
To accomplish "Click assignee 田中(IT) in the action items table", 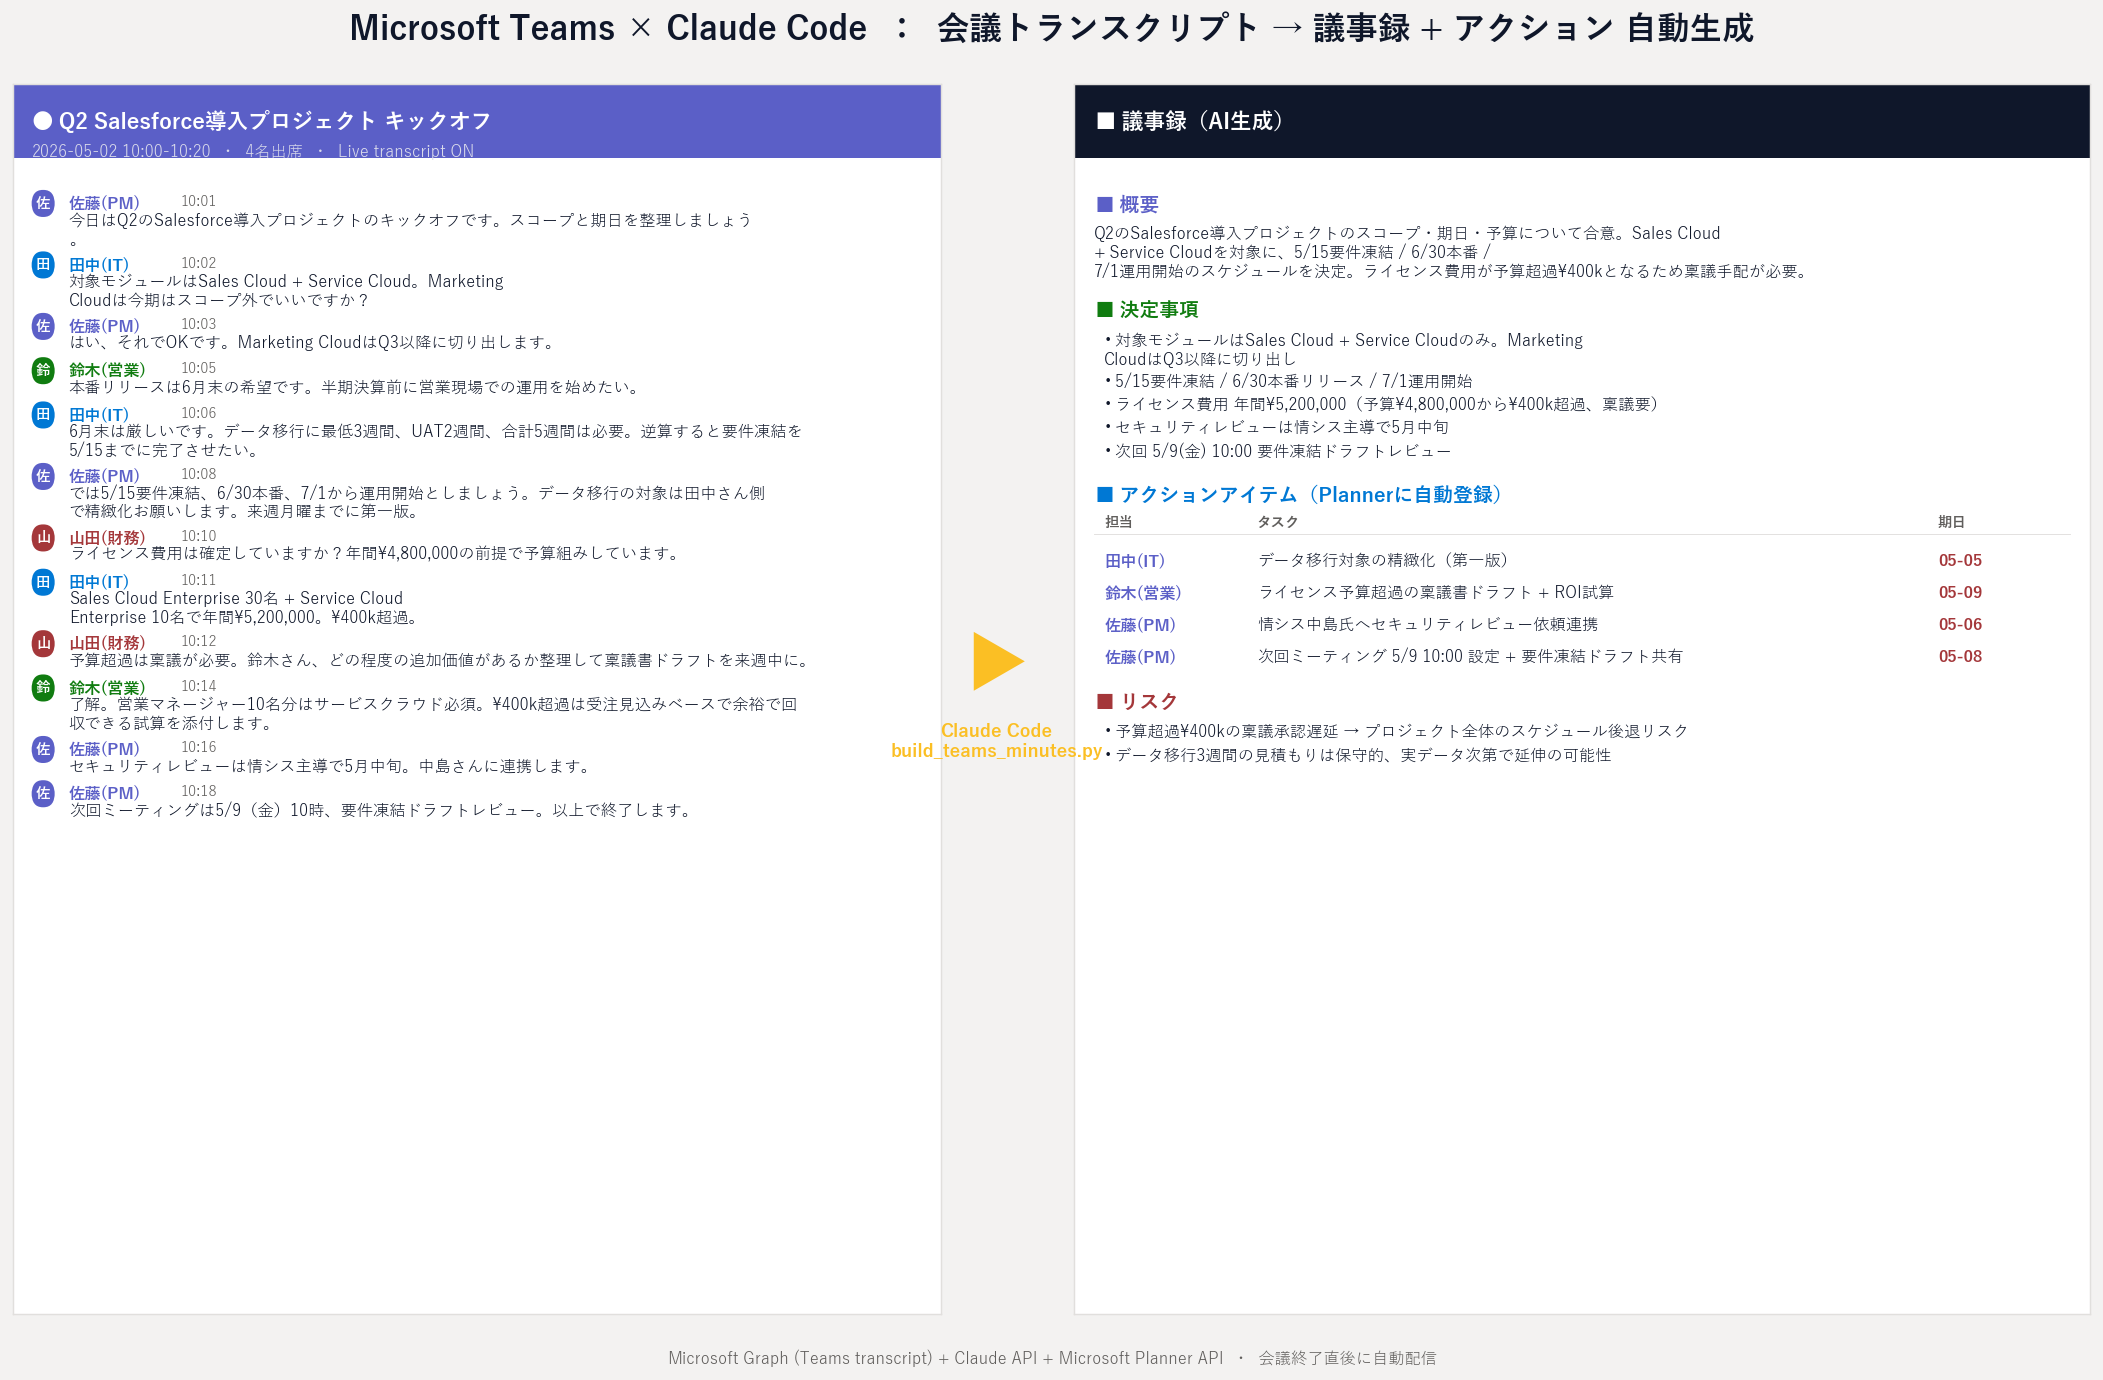I will 1135,561.
